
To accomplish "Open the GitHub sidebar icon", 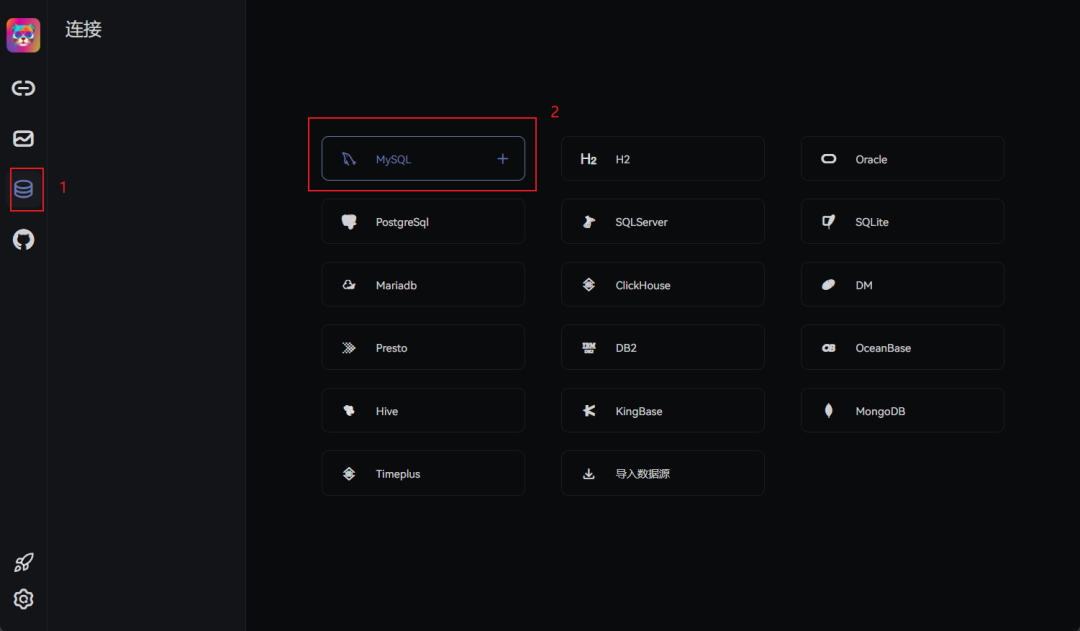I will coord(23,240).
